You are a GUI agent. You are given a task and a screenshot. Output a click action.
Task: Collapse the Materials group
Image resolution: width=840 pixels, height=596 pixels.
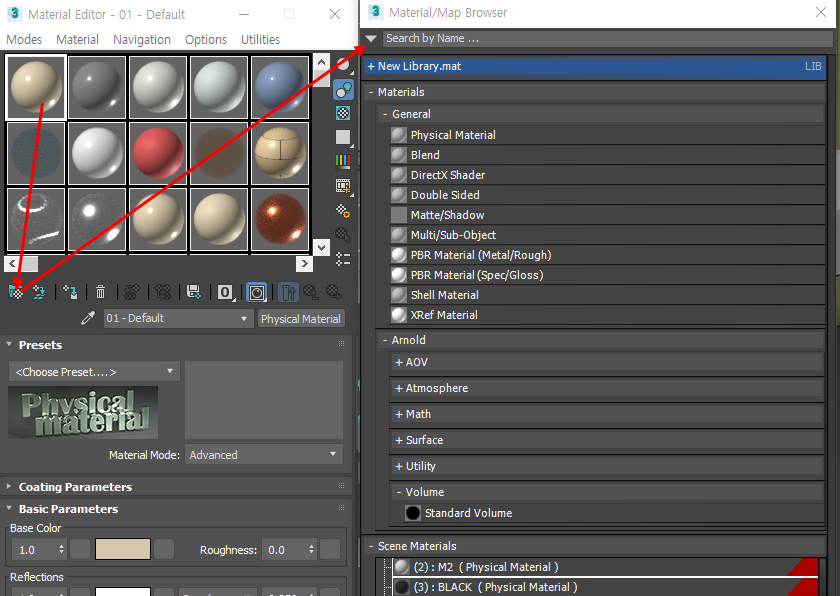pos(371,92)
